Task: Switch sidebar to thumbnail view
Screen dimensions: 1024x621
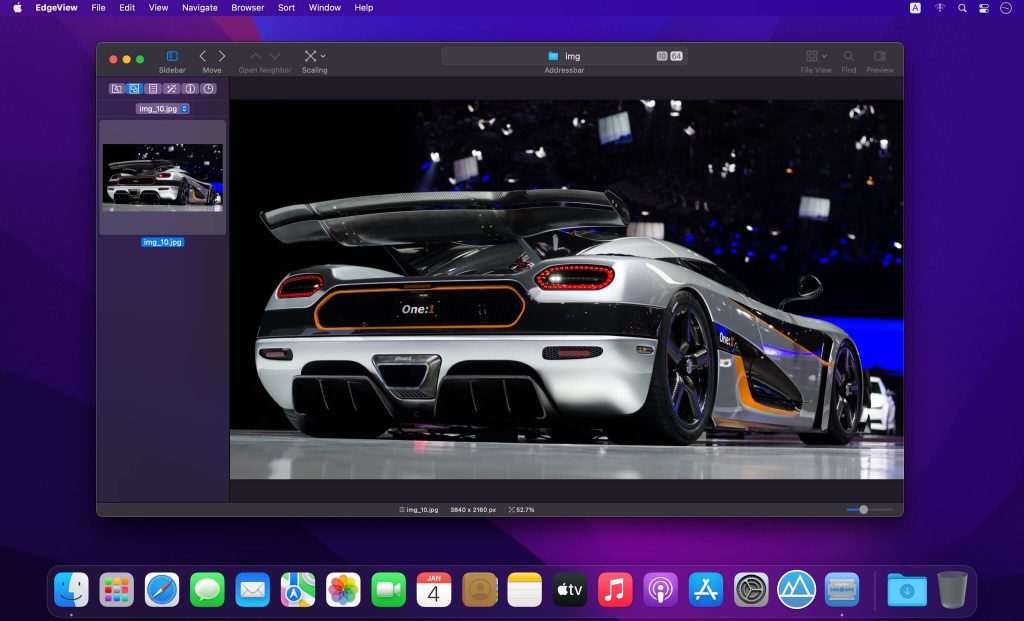Action: 135,88
